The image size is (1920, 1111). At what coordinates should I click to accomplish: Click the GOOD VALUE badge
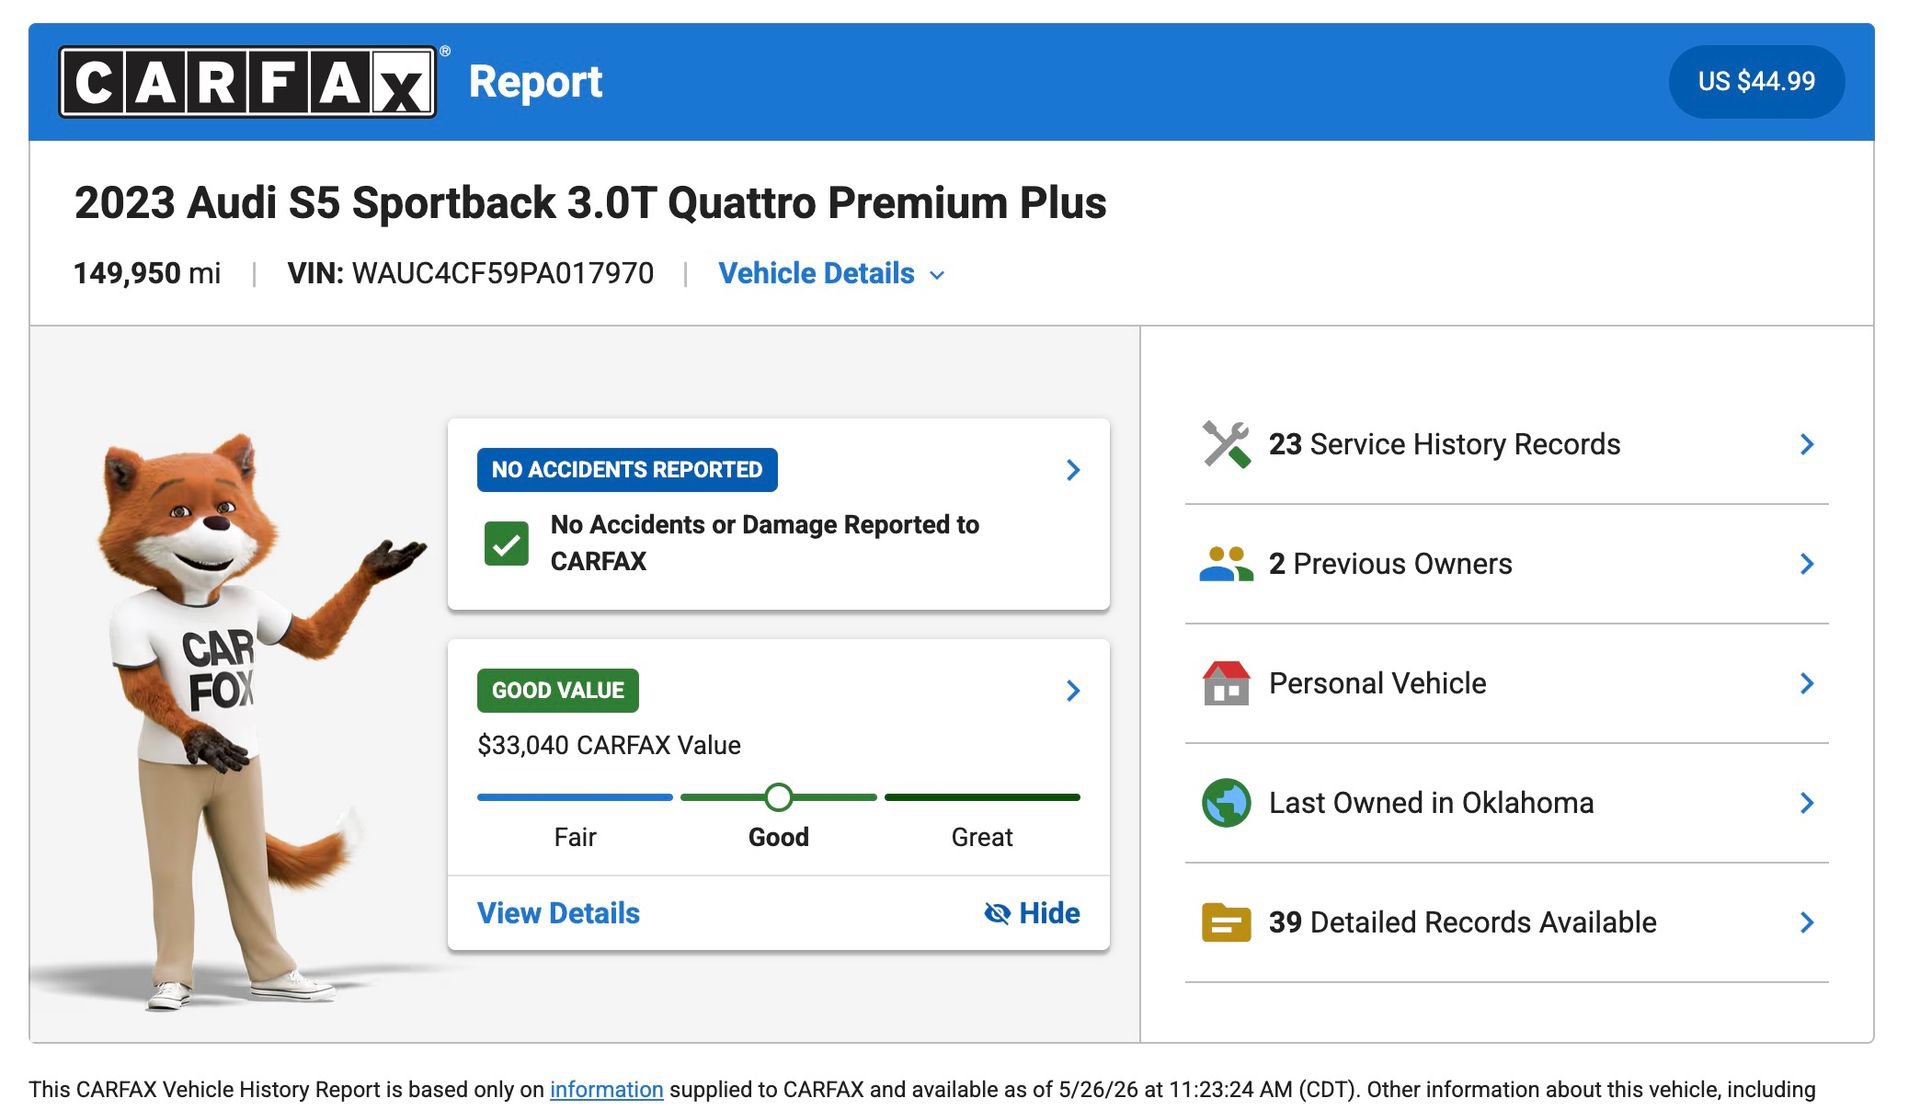click(x=558, y=691)
